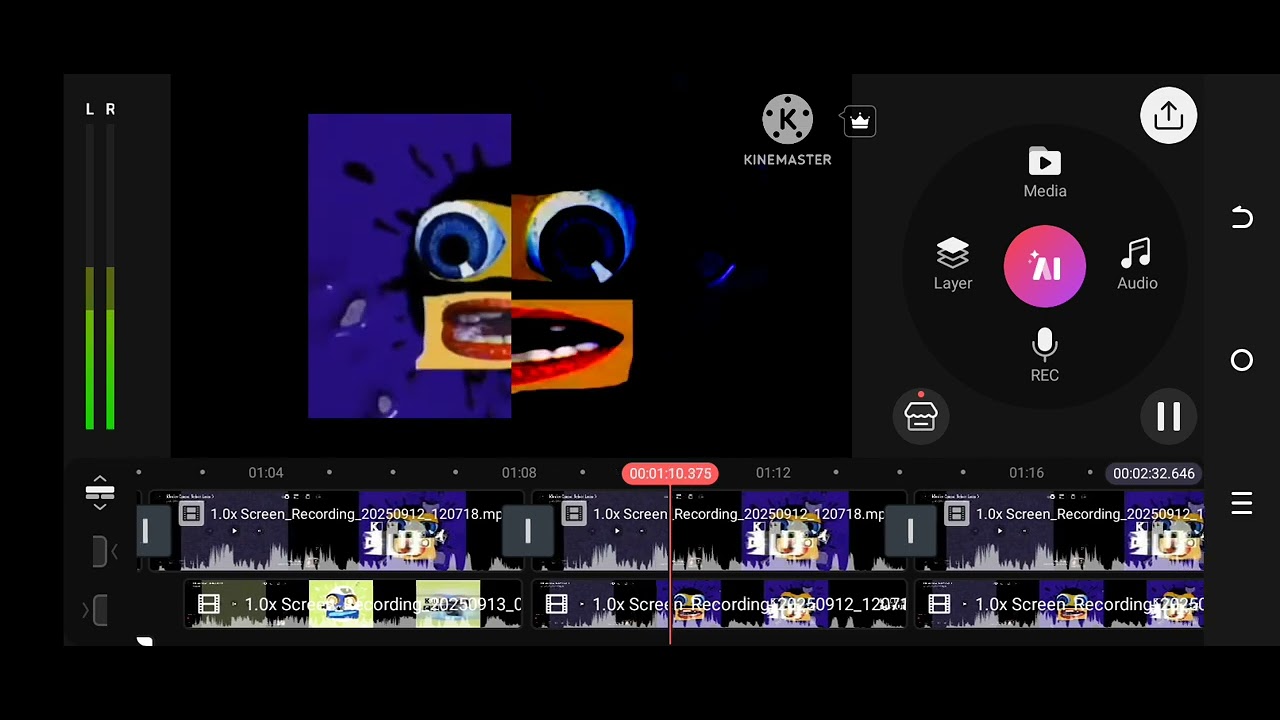
Task: Open the Android recent apps icon
Action: (x=1241, y=503)
